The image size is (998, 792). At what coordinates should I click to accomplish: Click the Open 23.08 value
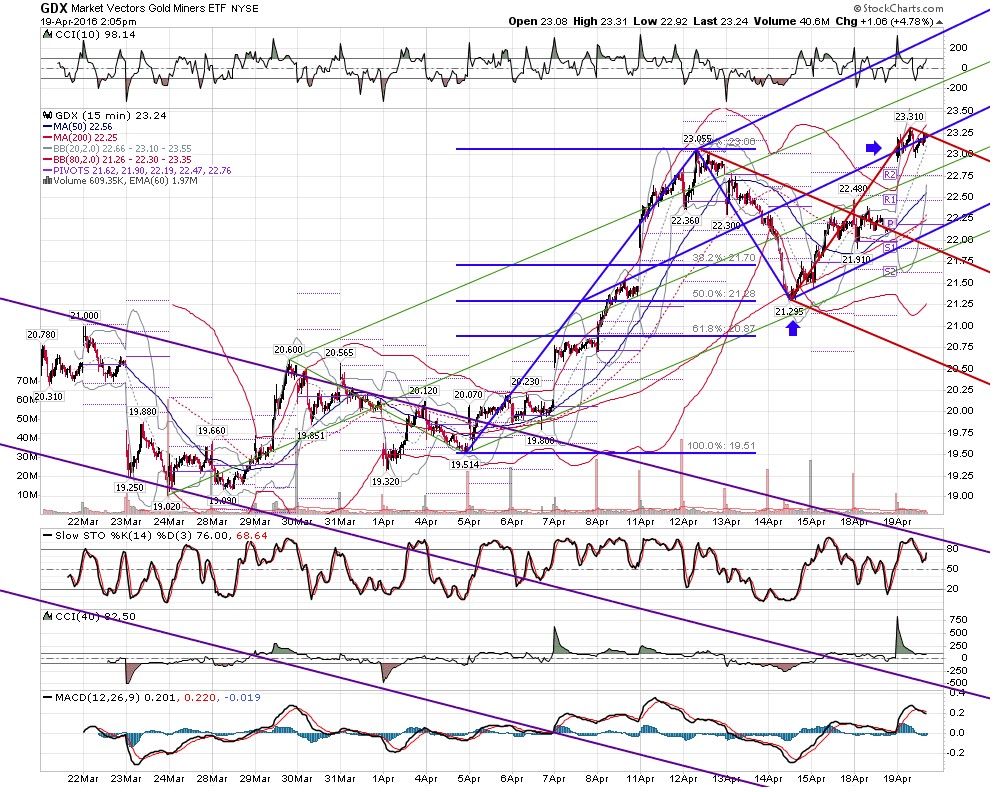[x=538, y=21]
